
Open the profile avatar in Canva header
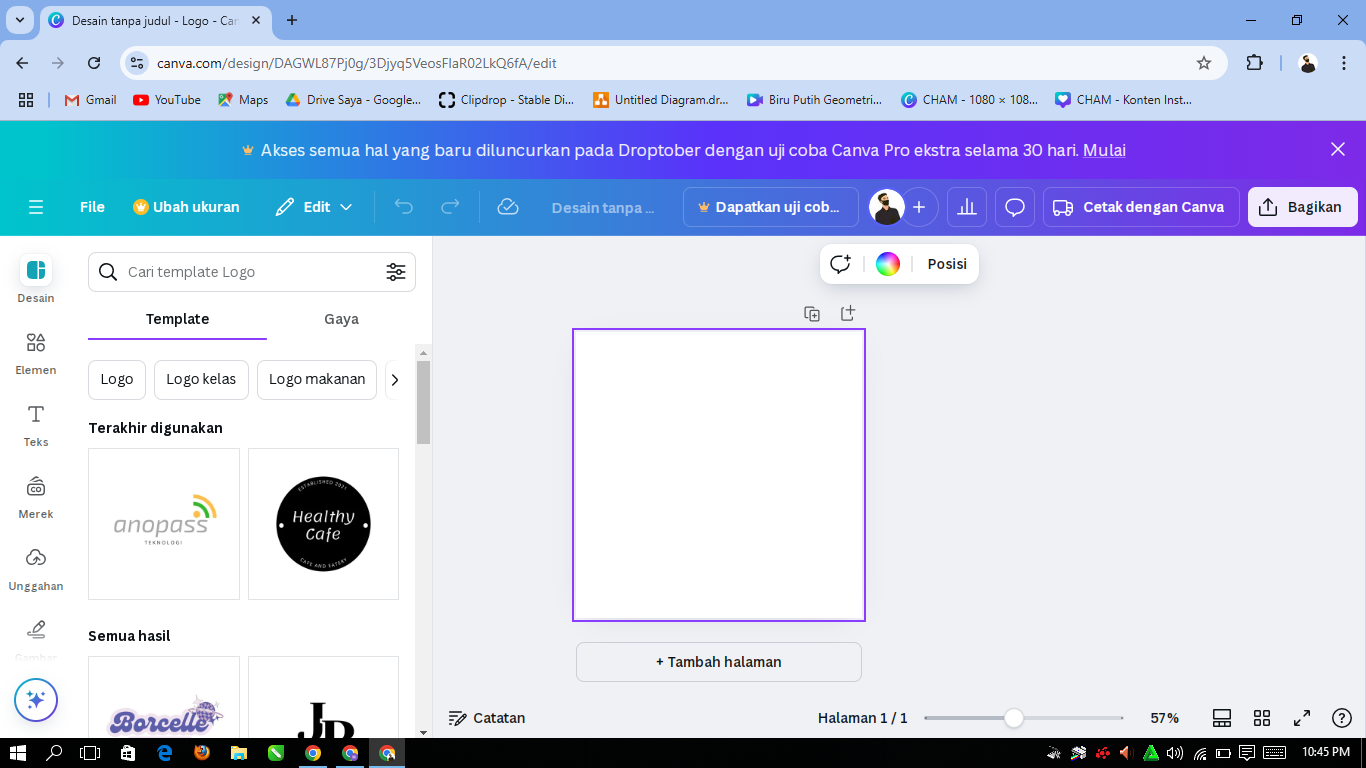click(x=886, y=207)
